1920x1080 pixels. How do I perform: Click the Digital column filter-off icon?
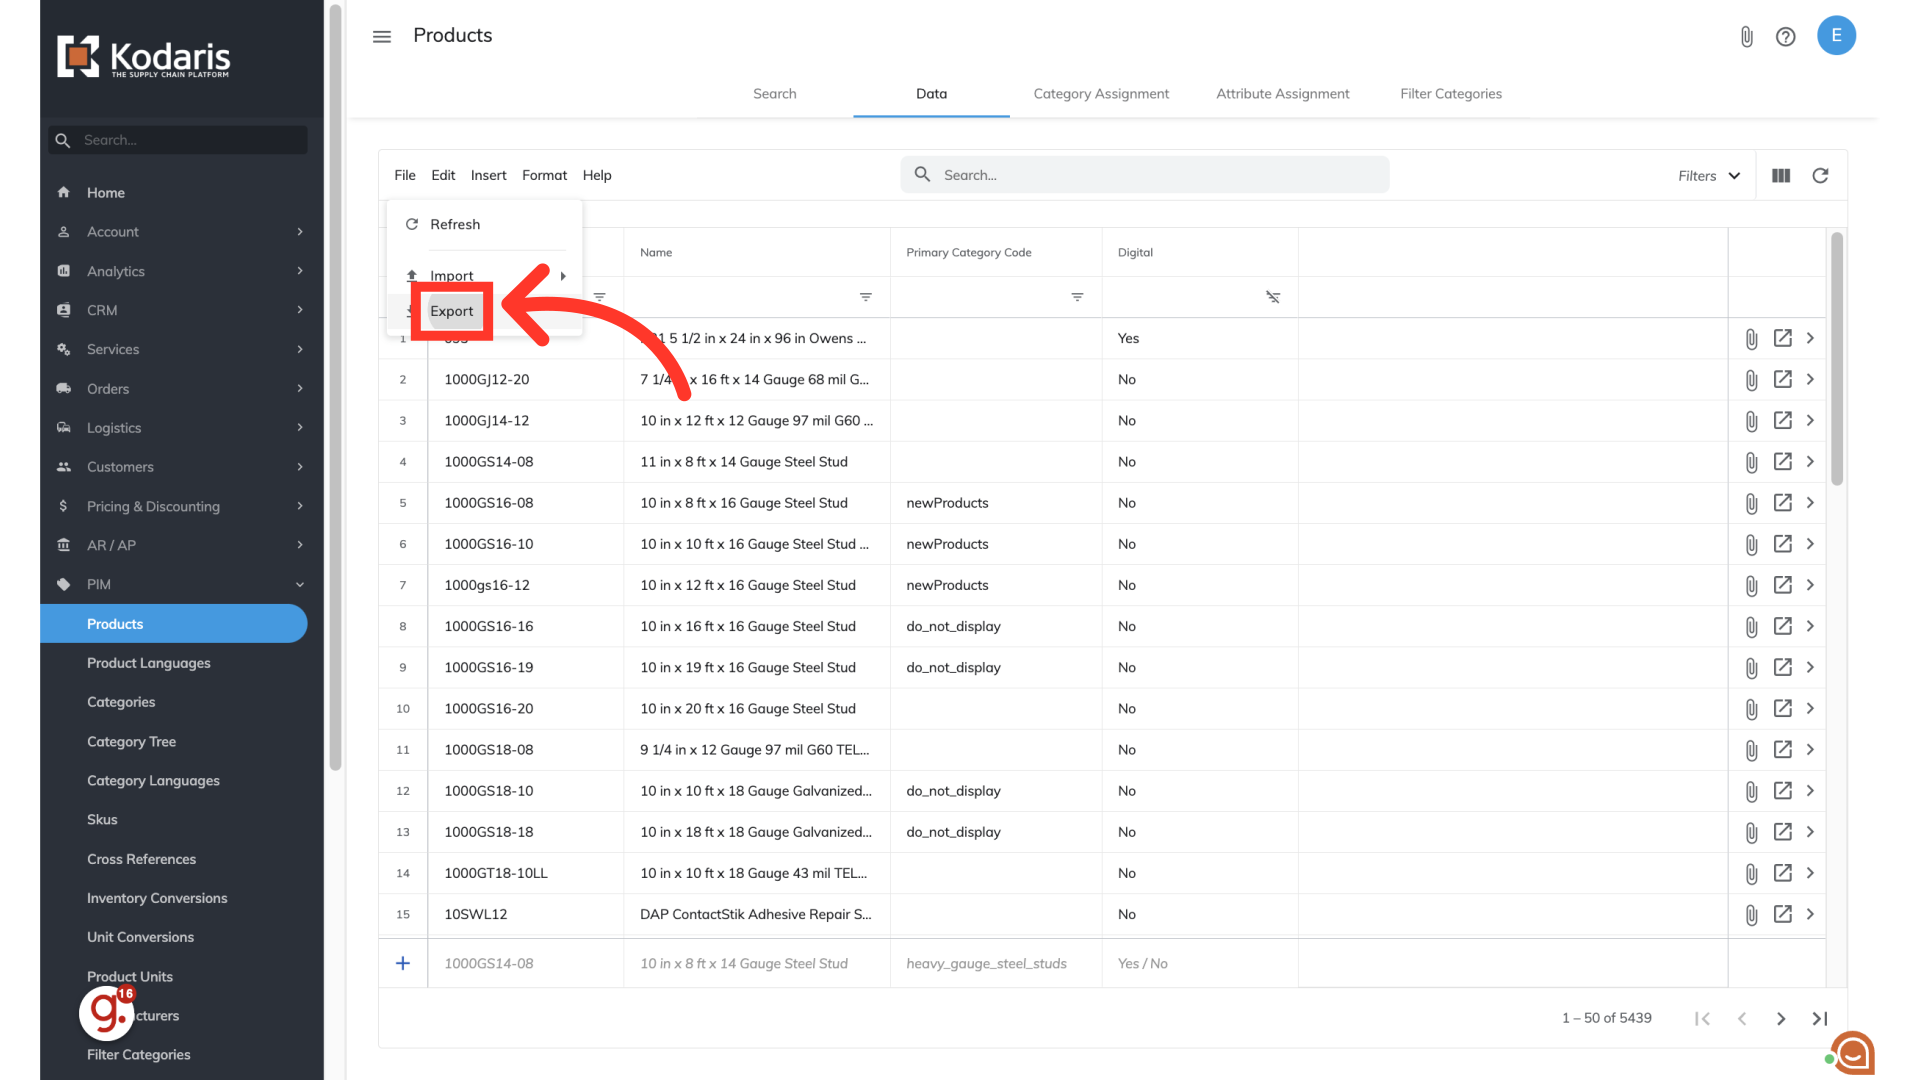(1272, 298)
